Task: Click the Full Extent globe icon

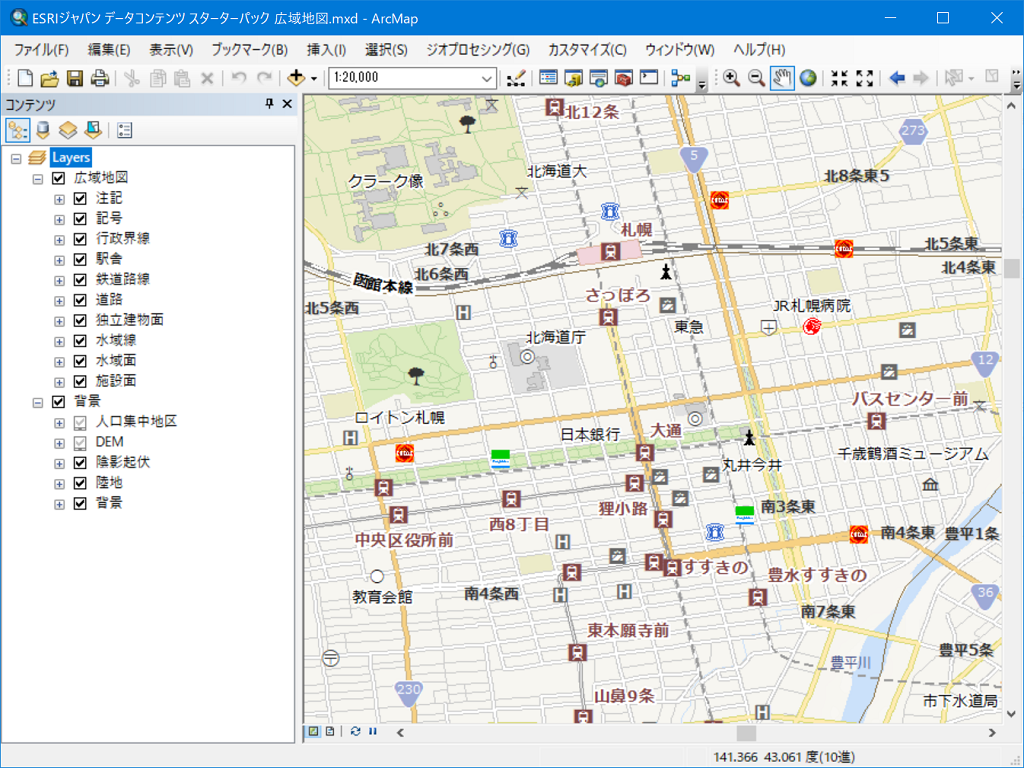Action: pos(808,78)
